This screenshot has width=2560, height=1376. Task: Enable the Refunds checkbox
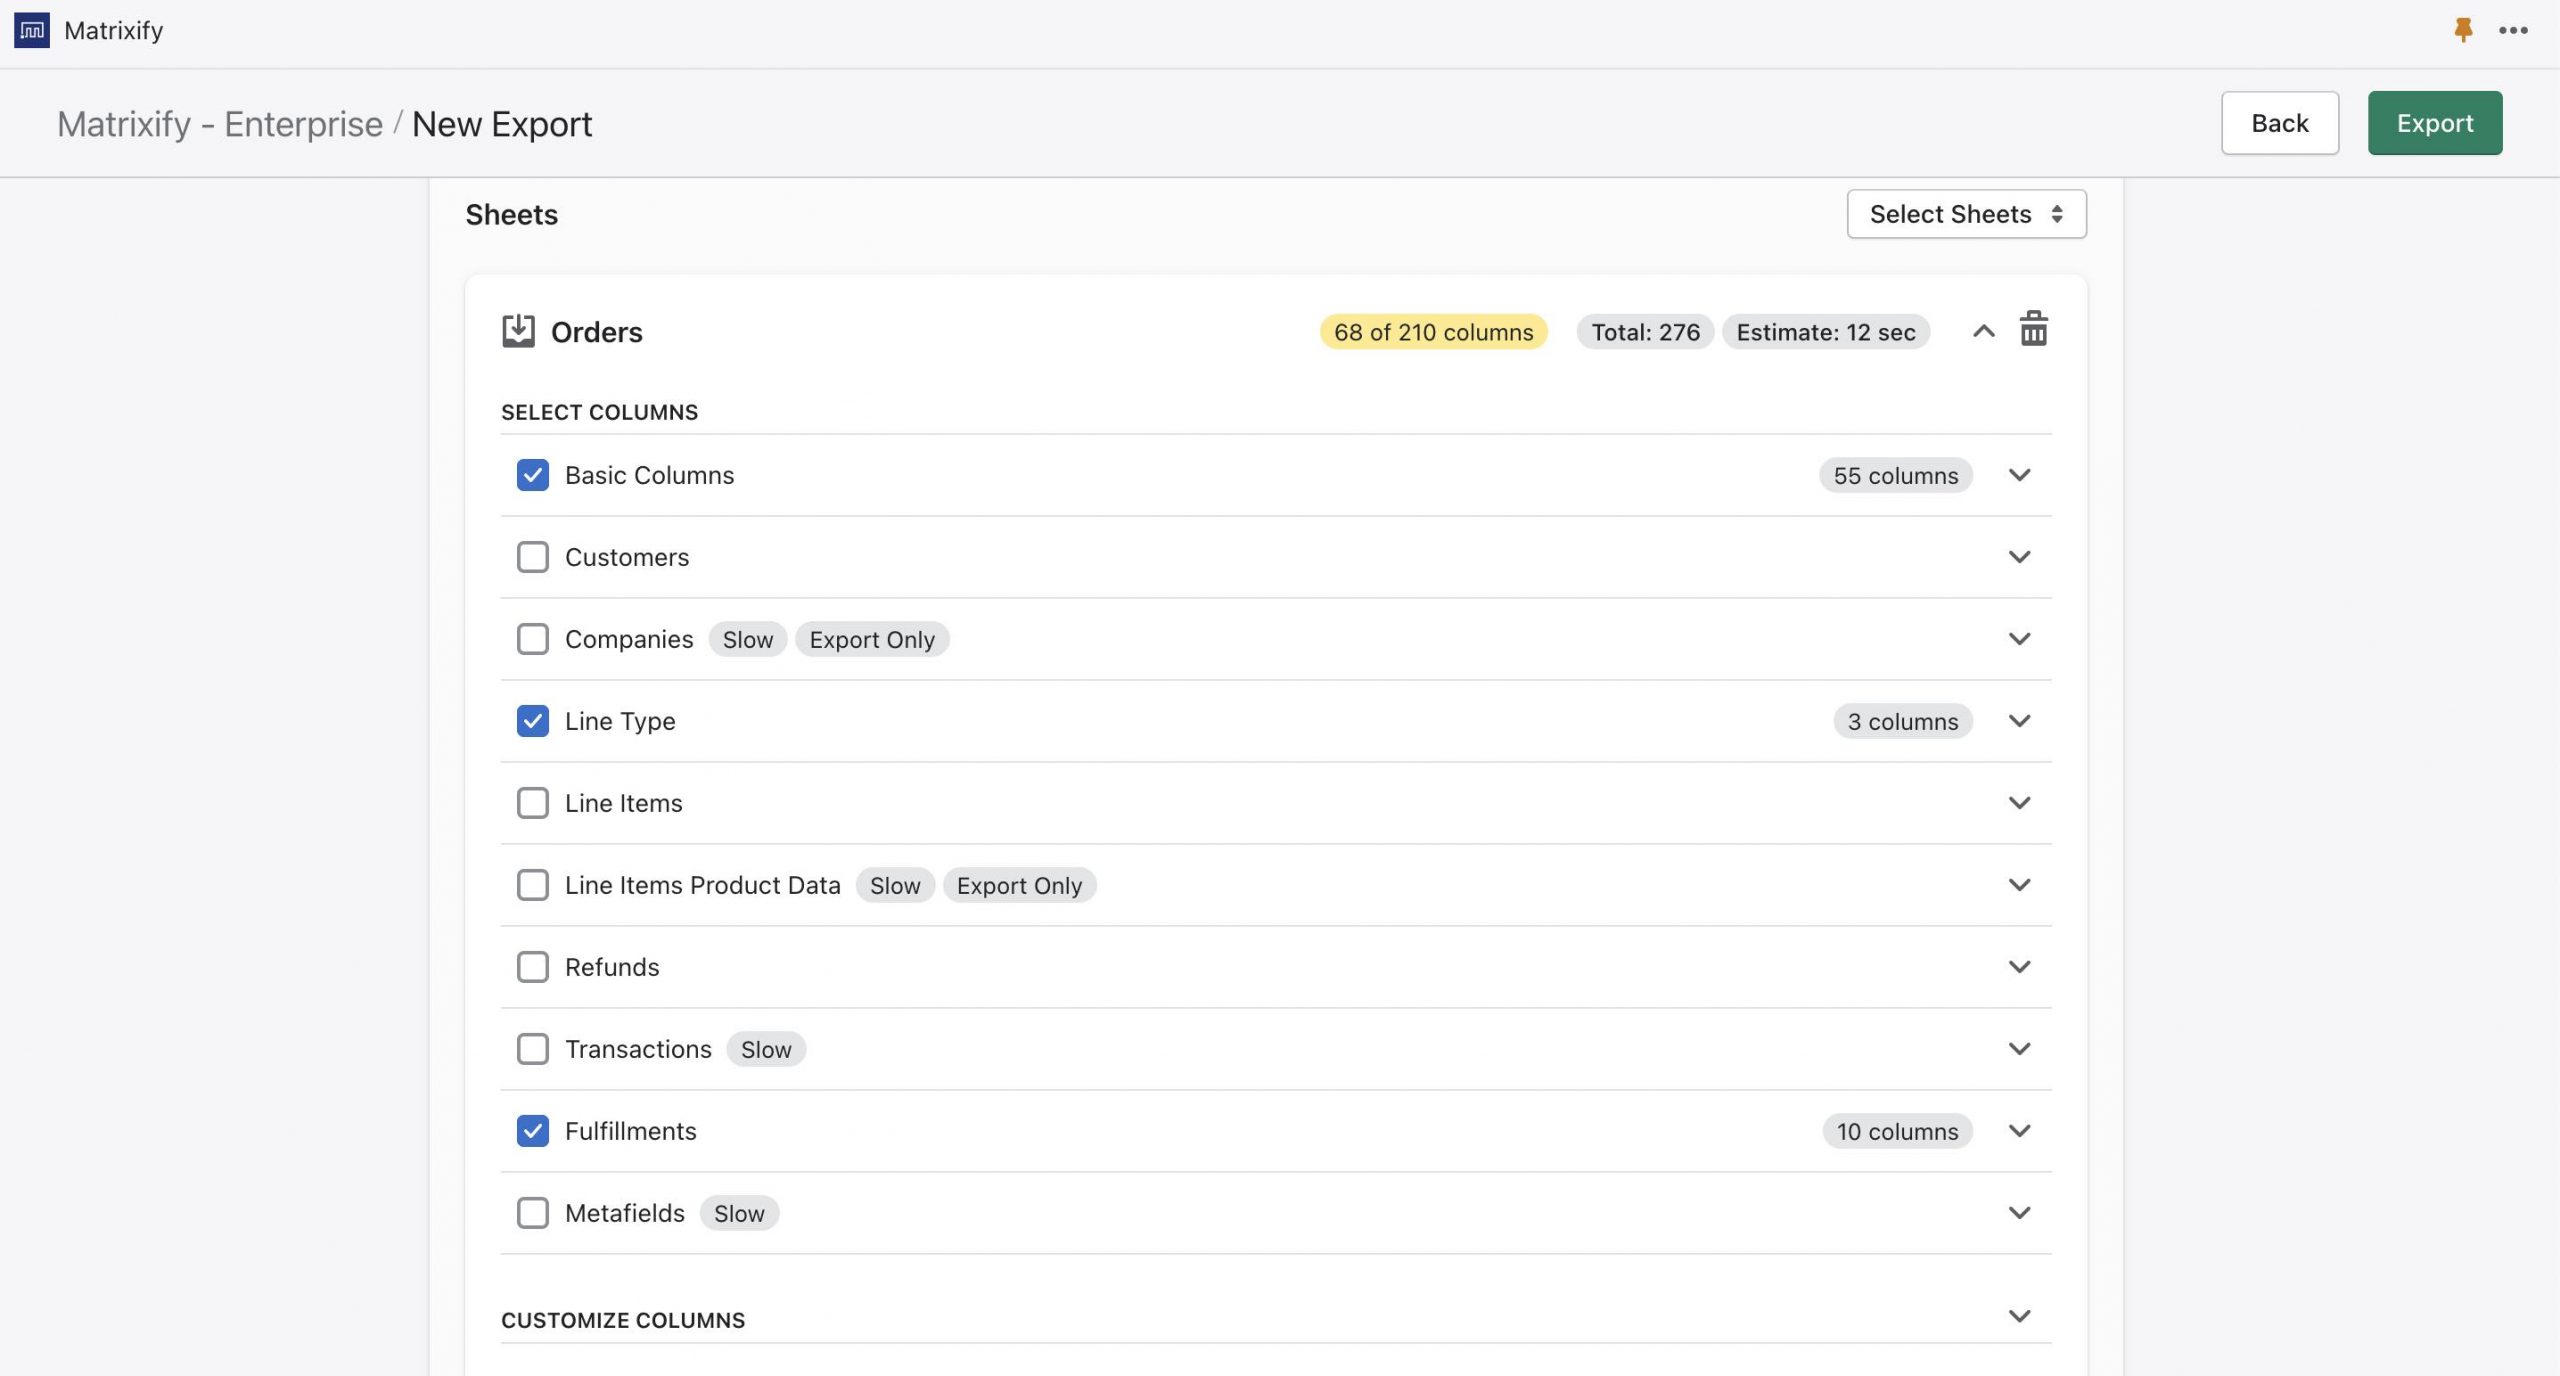[x=532, y=967]
